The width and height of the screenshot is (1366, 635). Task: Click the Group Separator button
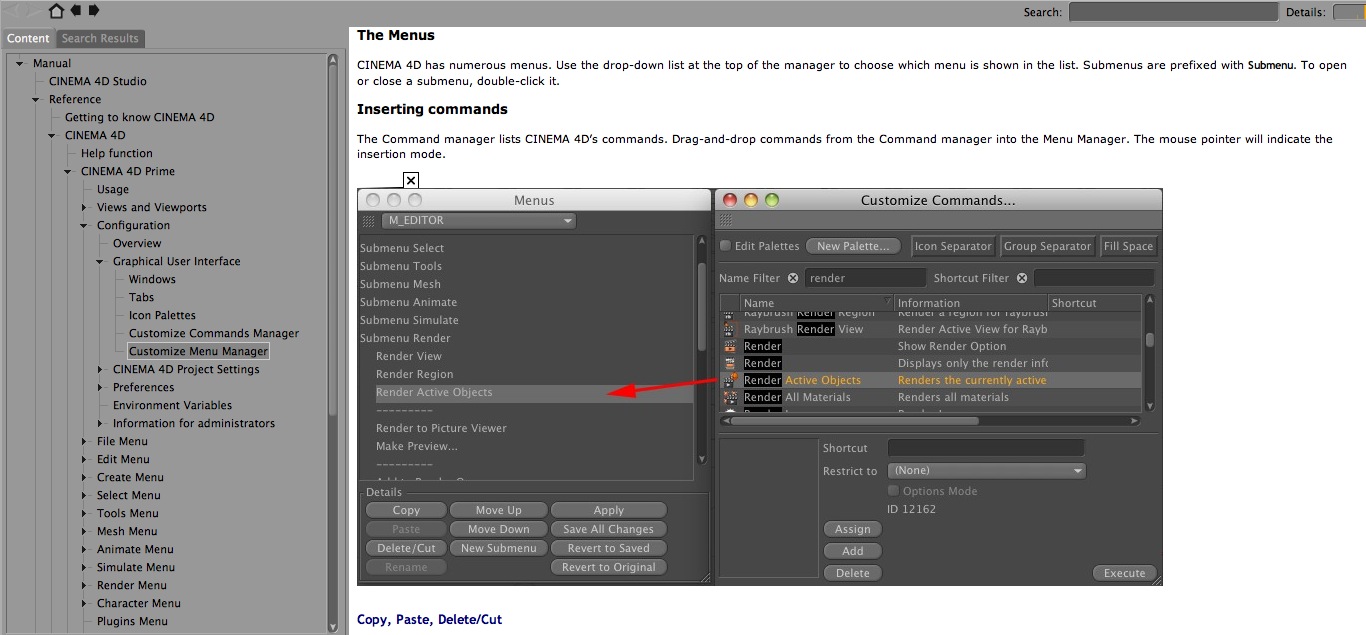[x=1047, y=246]
